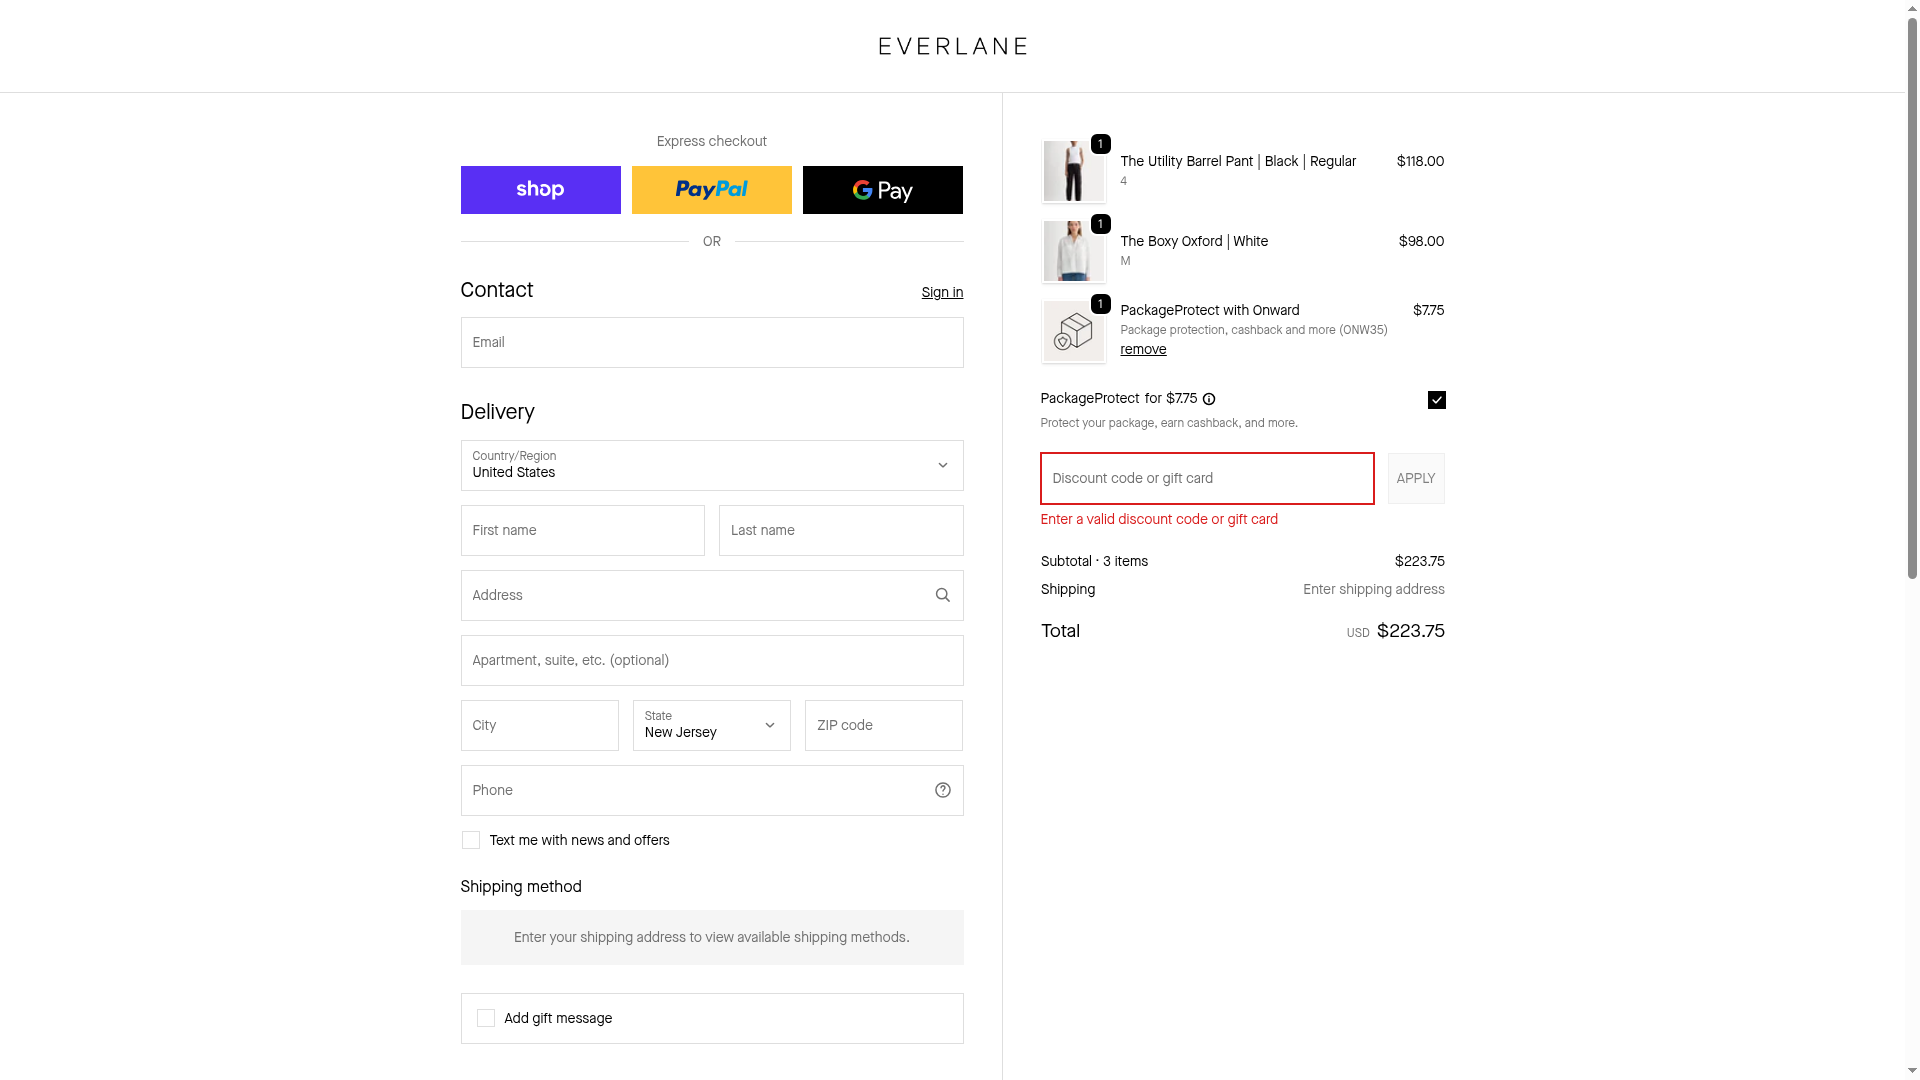The width and height of the screenshot is (1920, 1080).
Task: Tick the Add gift message checkbox
Action: point(486,1018)
